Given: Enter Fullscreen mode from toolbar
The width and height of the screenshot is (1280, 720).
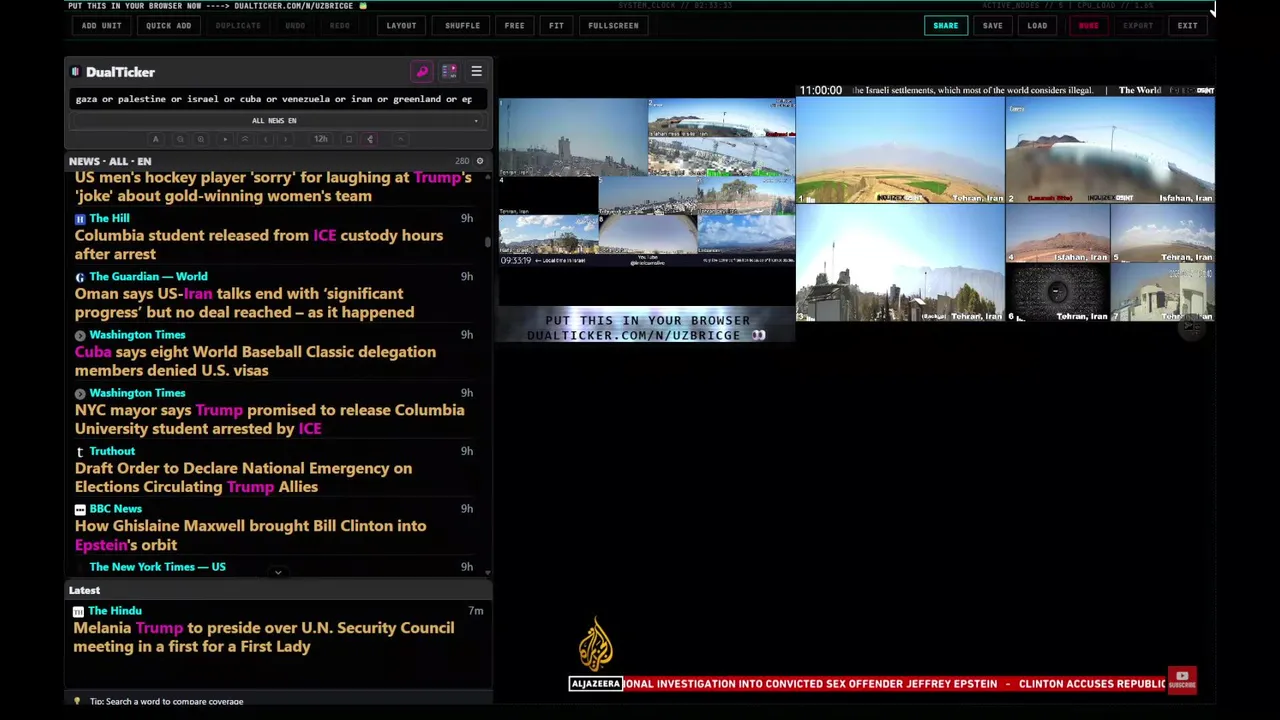Looking at the screenshot, I should point(614,26).
